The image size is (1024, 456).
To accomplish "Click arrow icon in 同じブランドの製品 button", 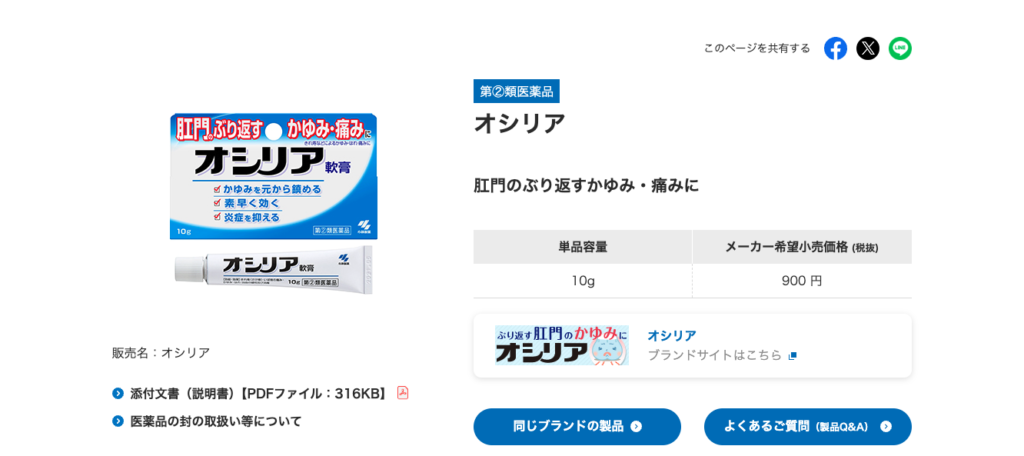I will [x=636, y=426].
